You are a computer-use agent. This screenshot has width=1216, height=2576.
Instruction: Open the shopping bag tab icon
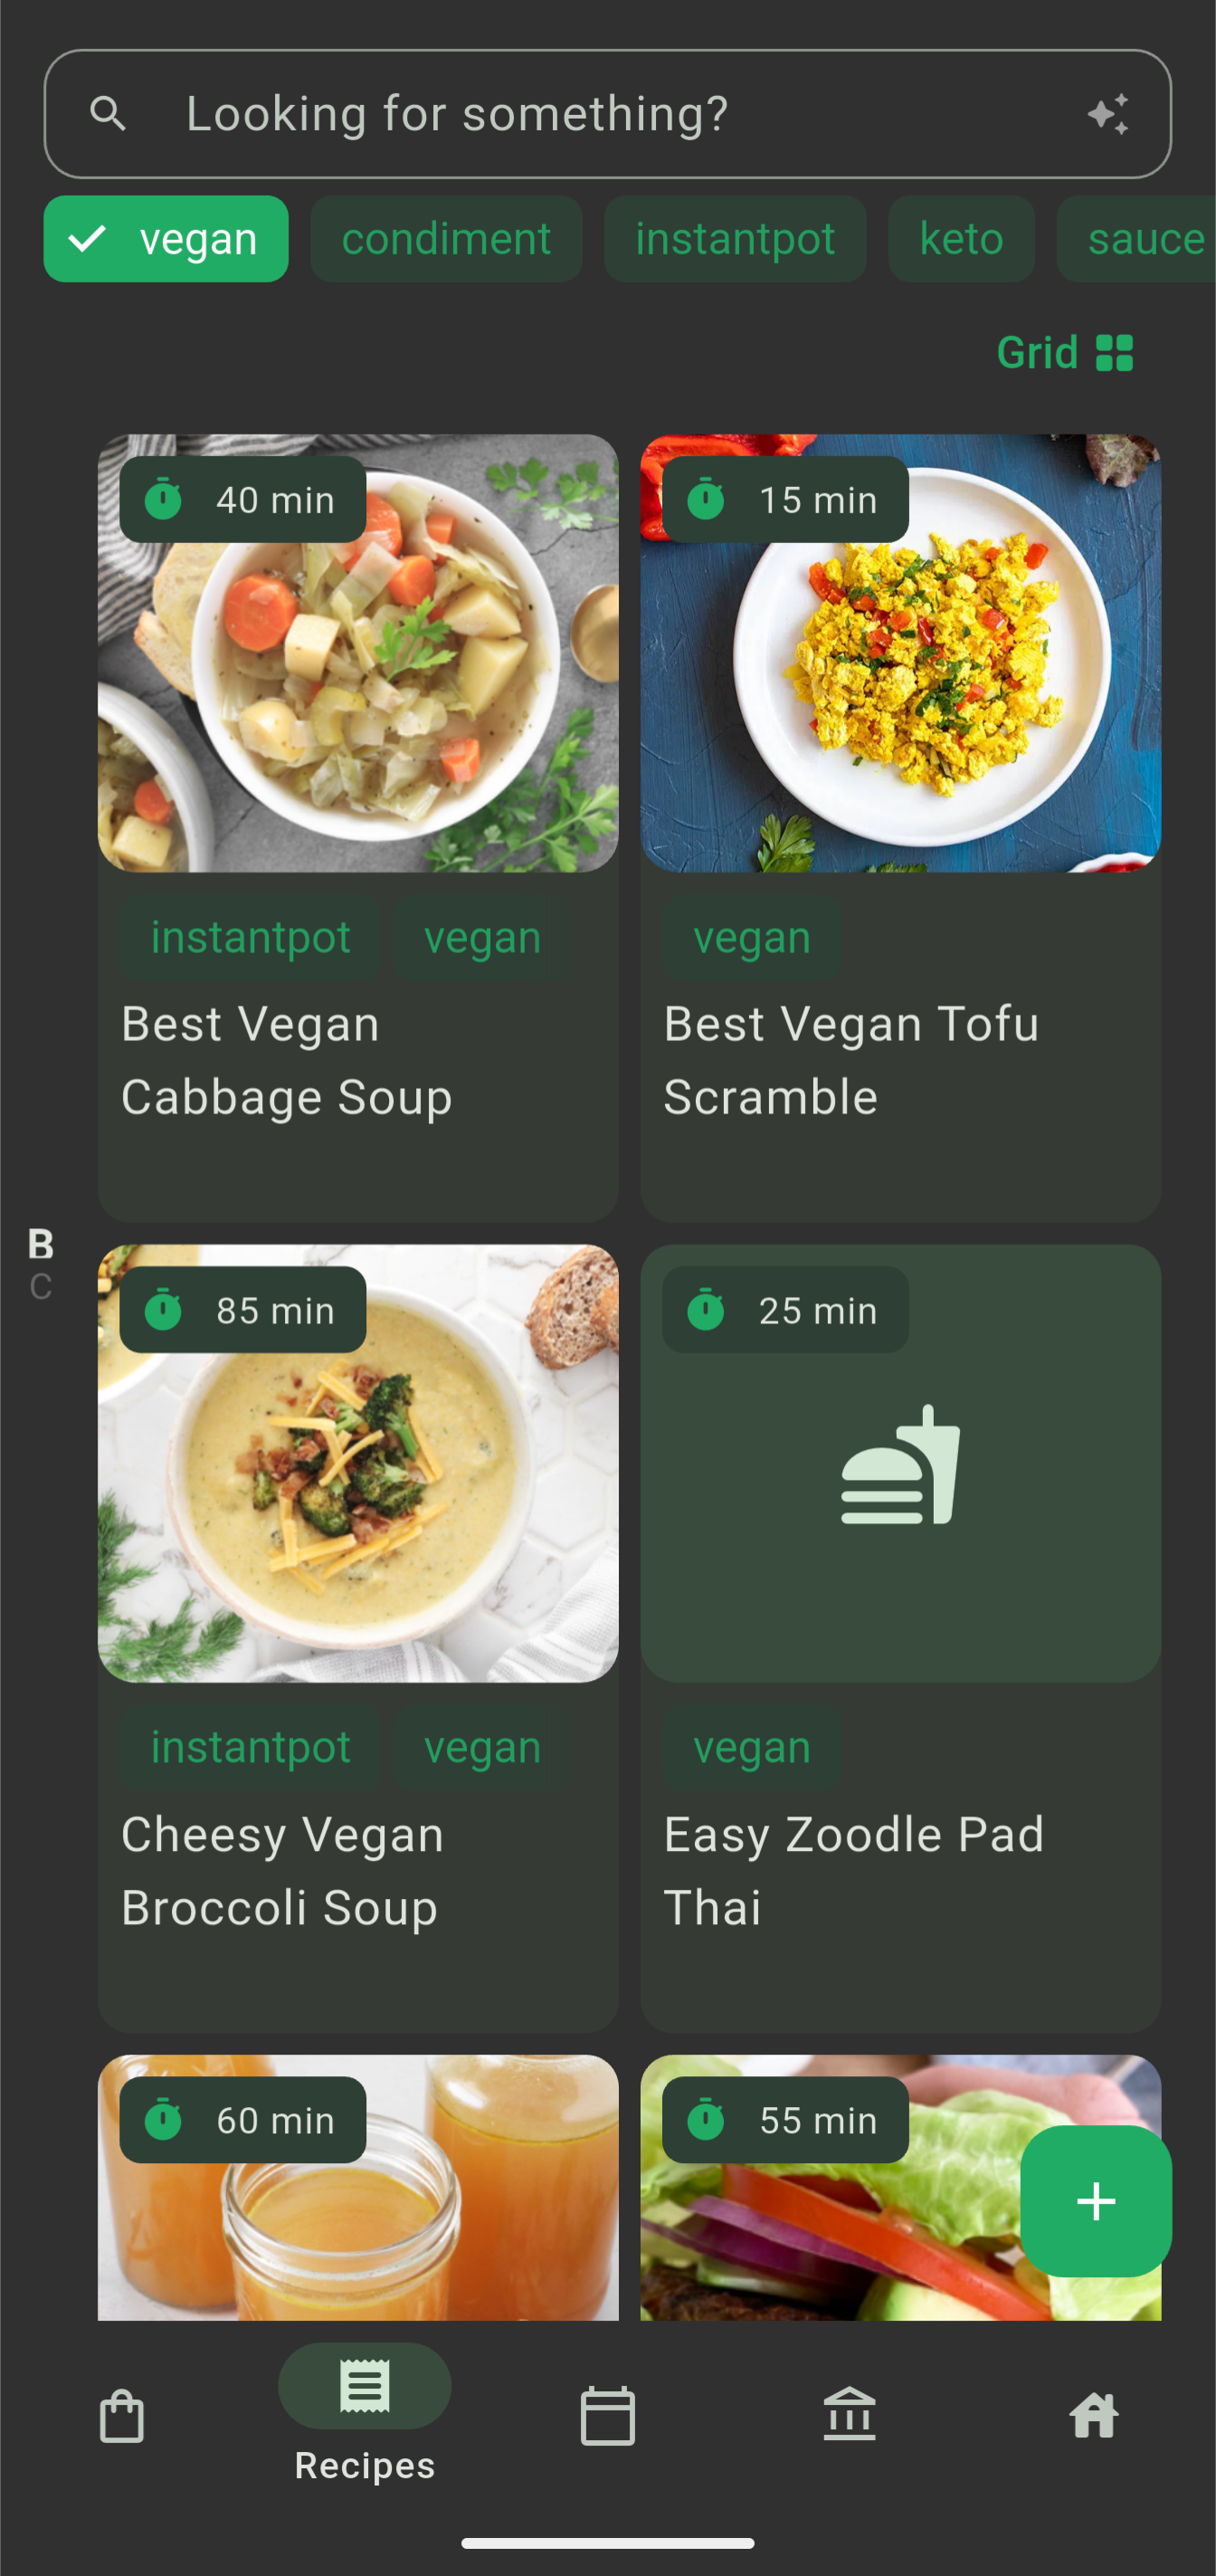122,2416
